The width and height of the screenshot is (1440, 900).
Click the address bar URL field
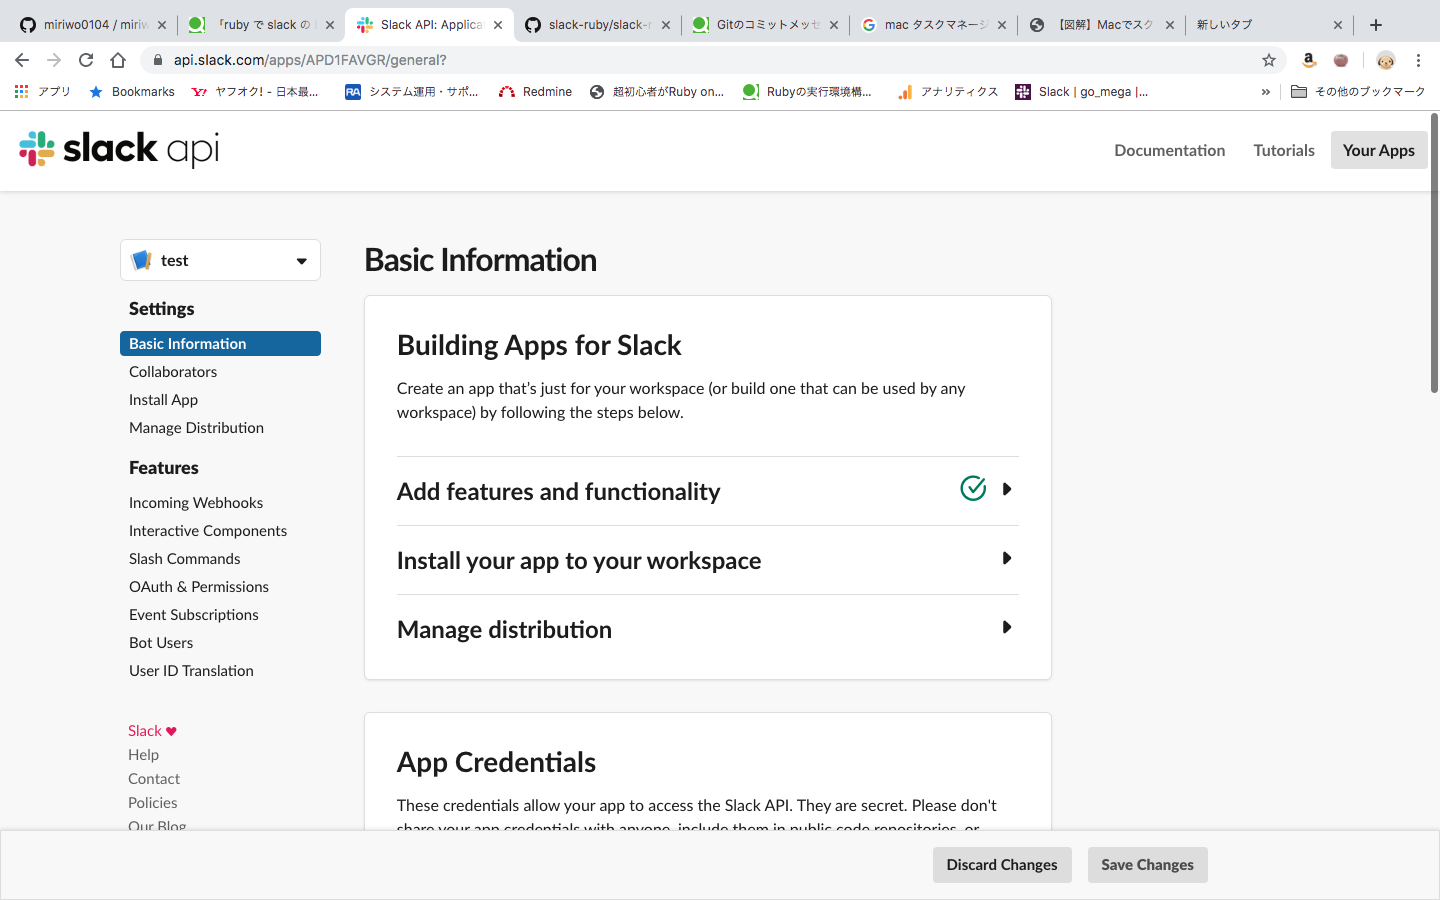[x=700, y=60]
